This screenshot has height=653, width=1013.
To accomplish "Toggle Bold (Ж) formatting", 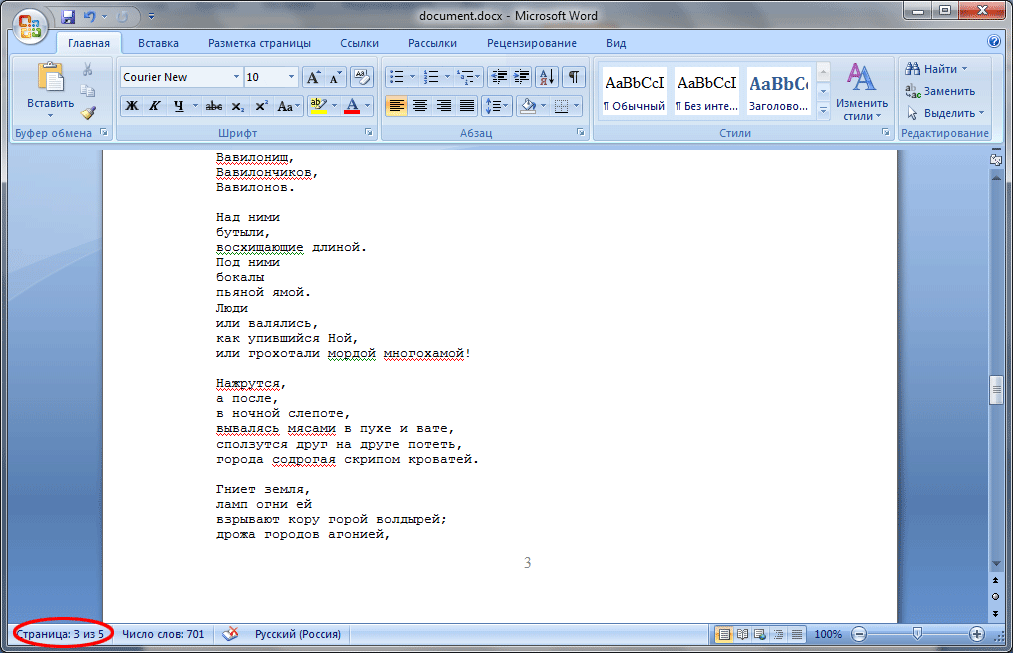I will (131, 106).
